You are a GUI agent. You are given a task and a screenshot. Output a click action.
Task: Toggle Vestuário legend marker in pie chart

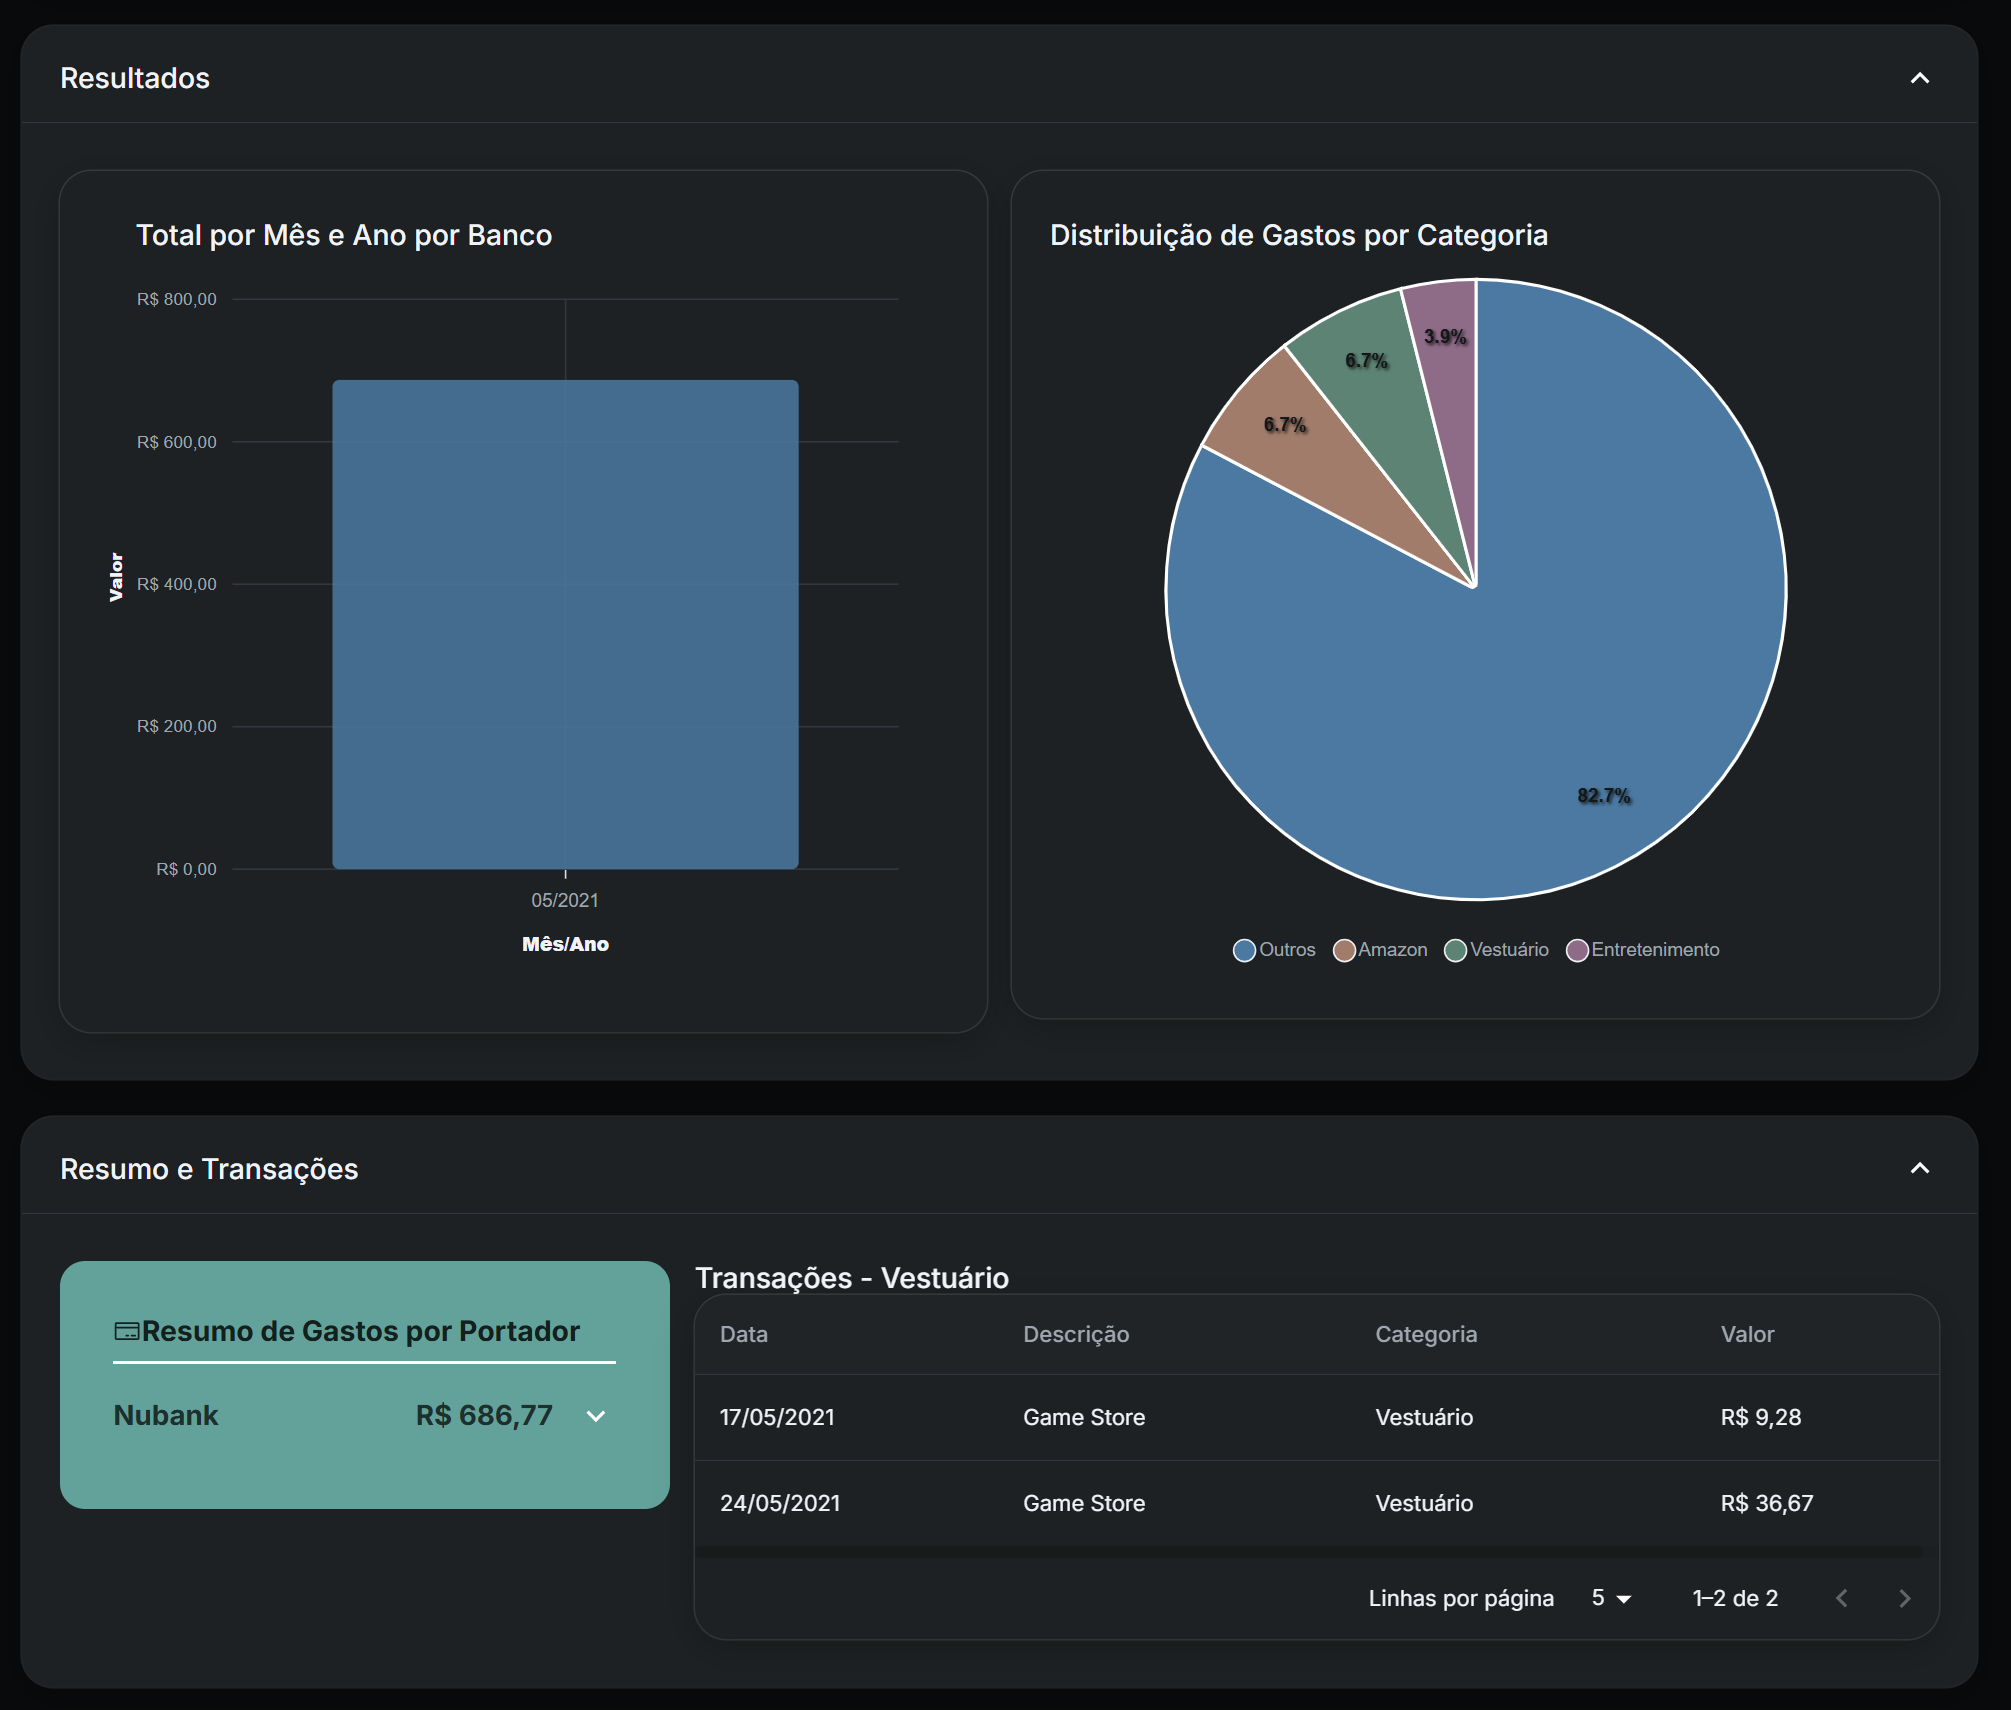(1455, 950)
